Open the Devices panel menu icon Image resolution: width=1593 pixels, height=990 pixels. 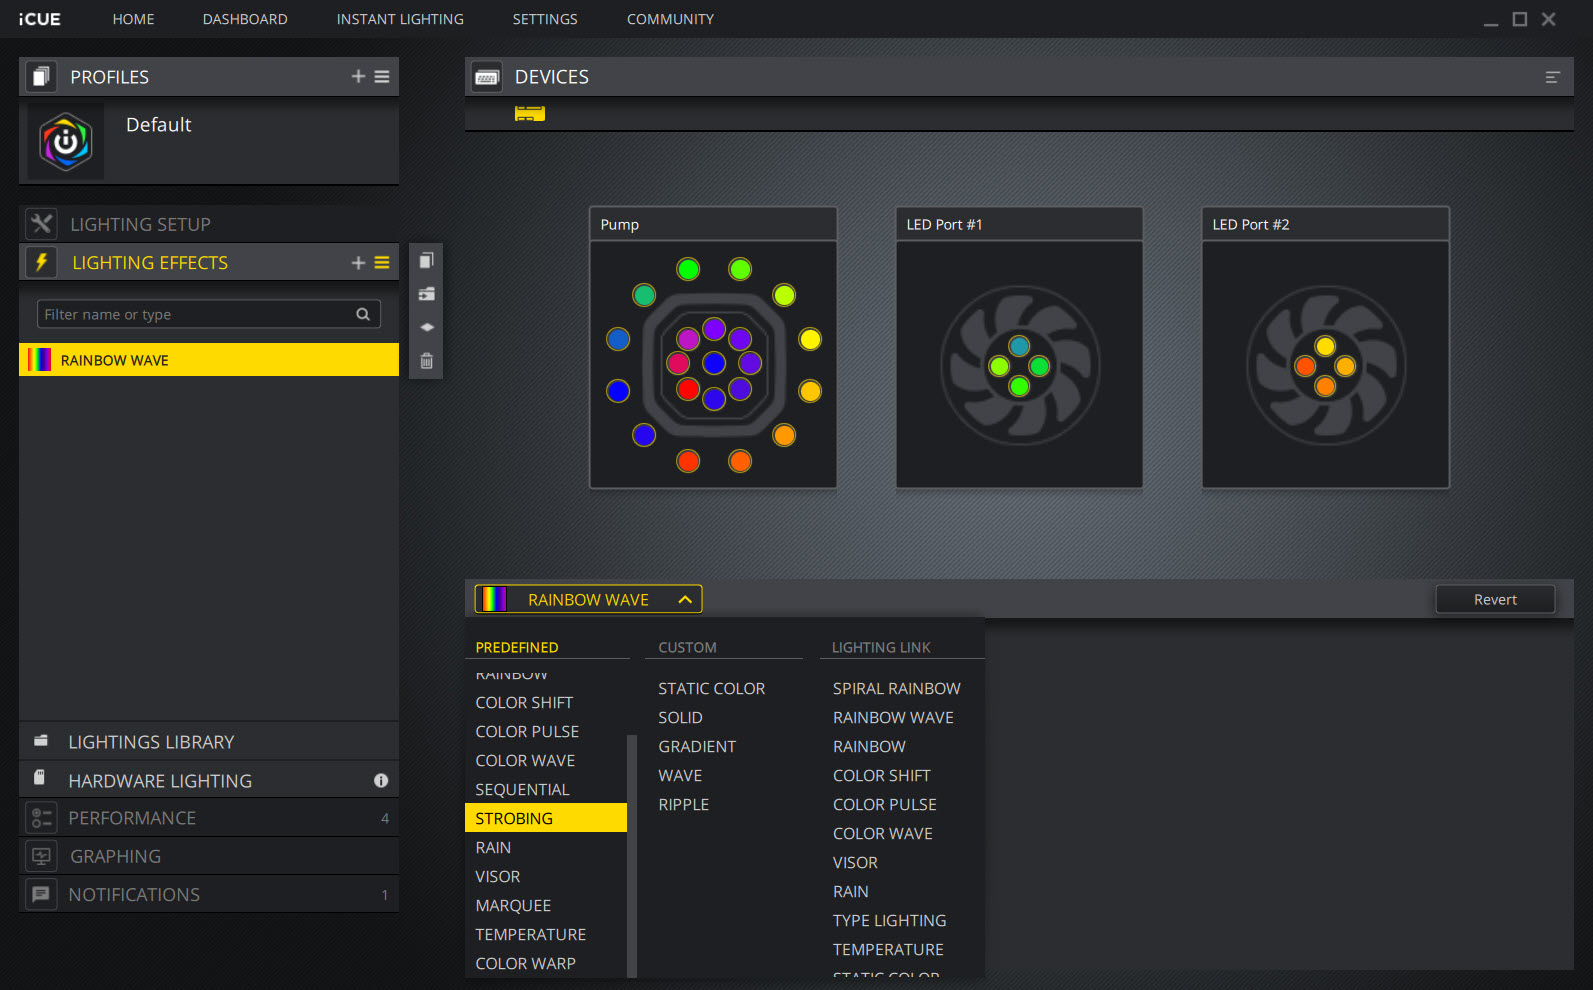coord(1552,77)
